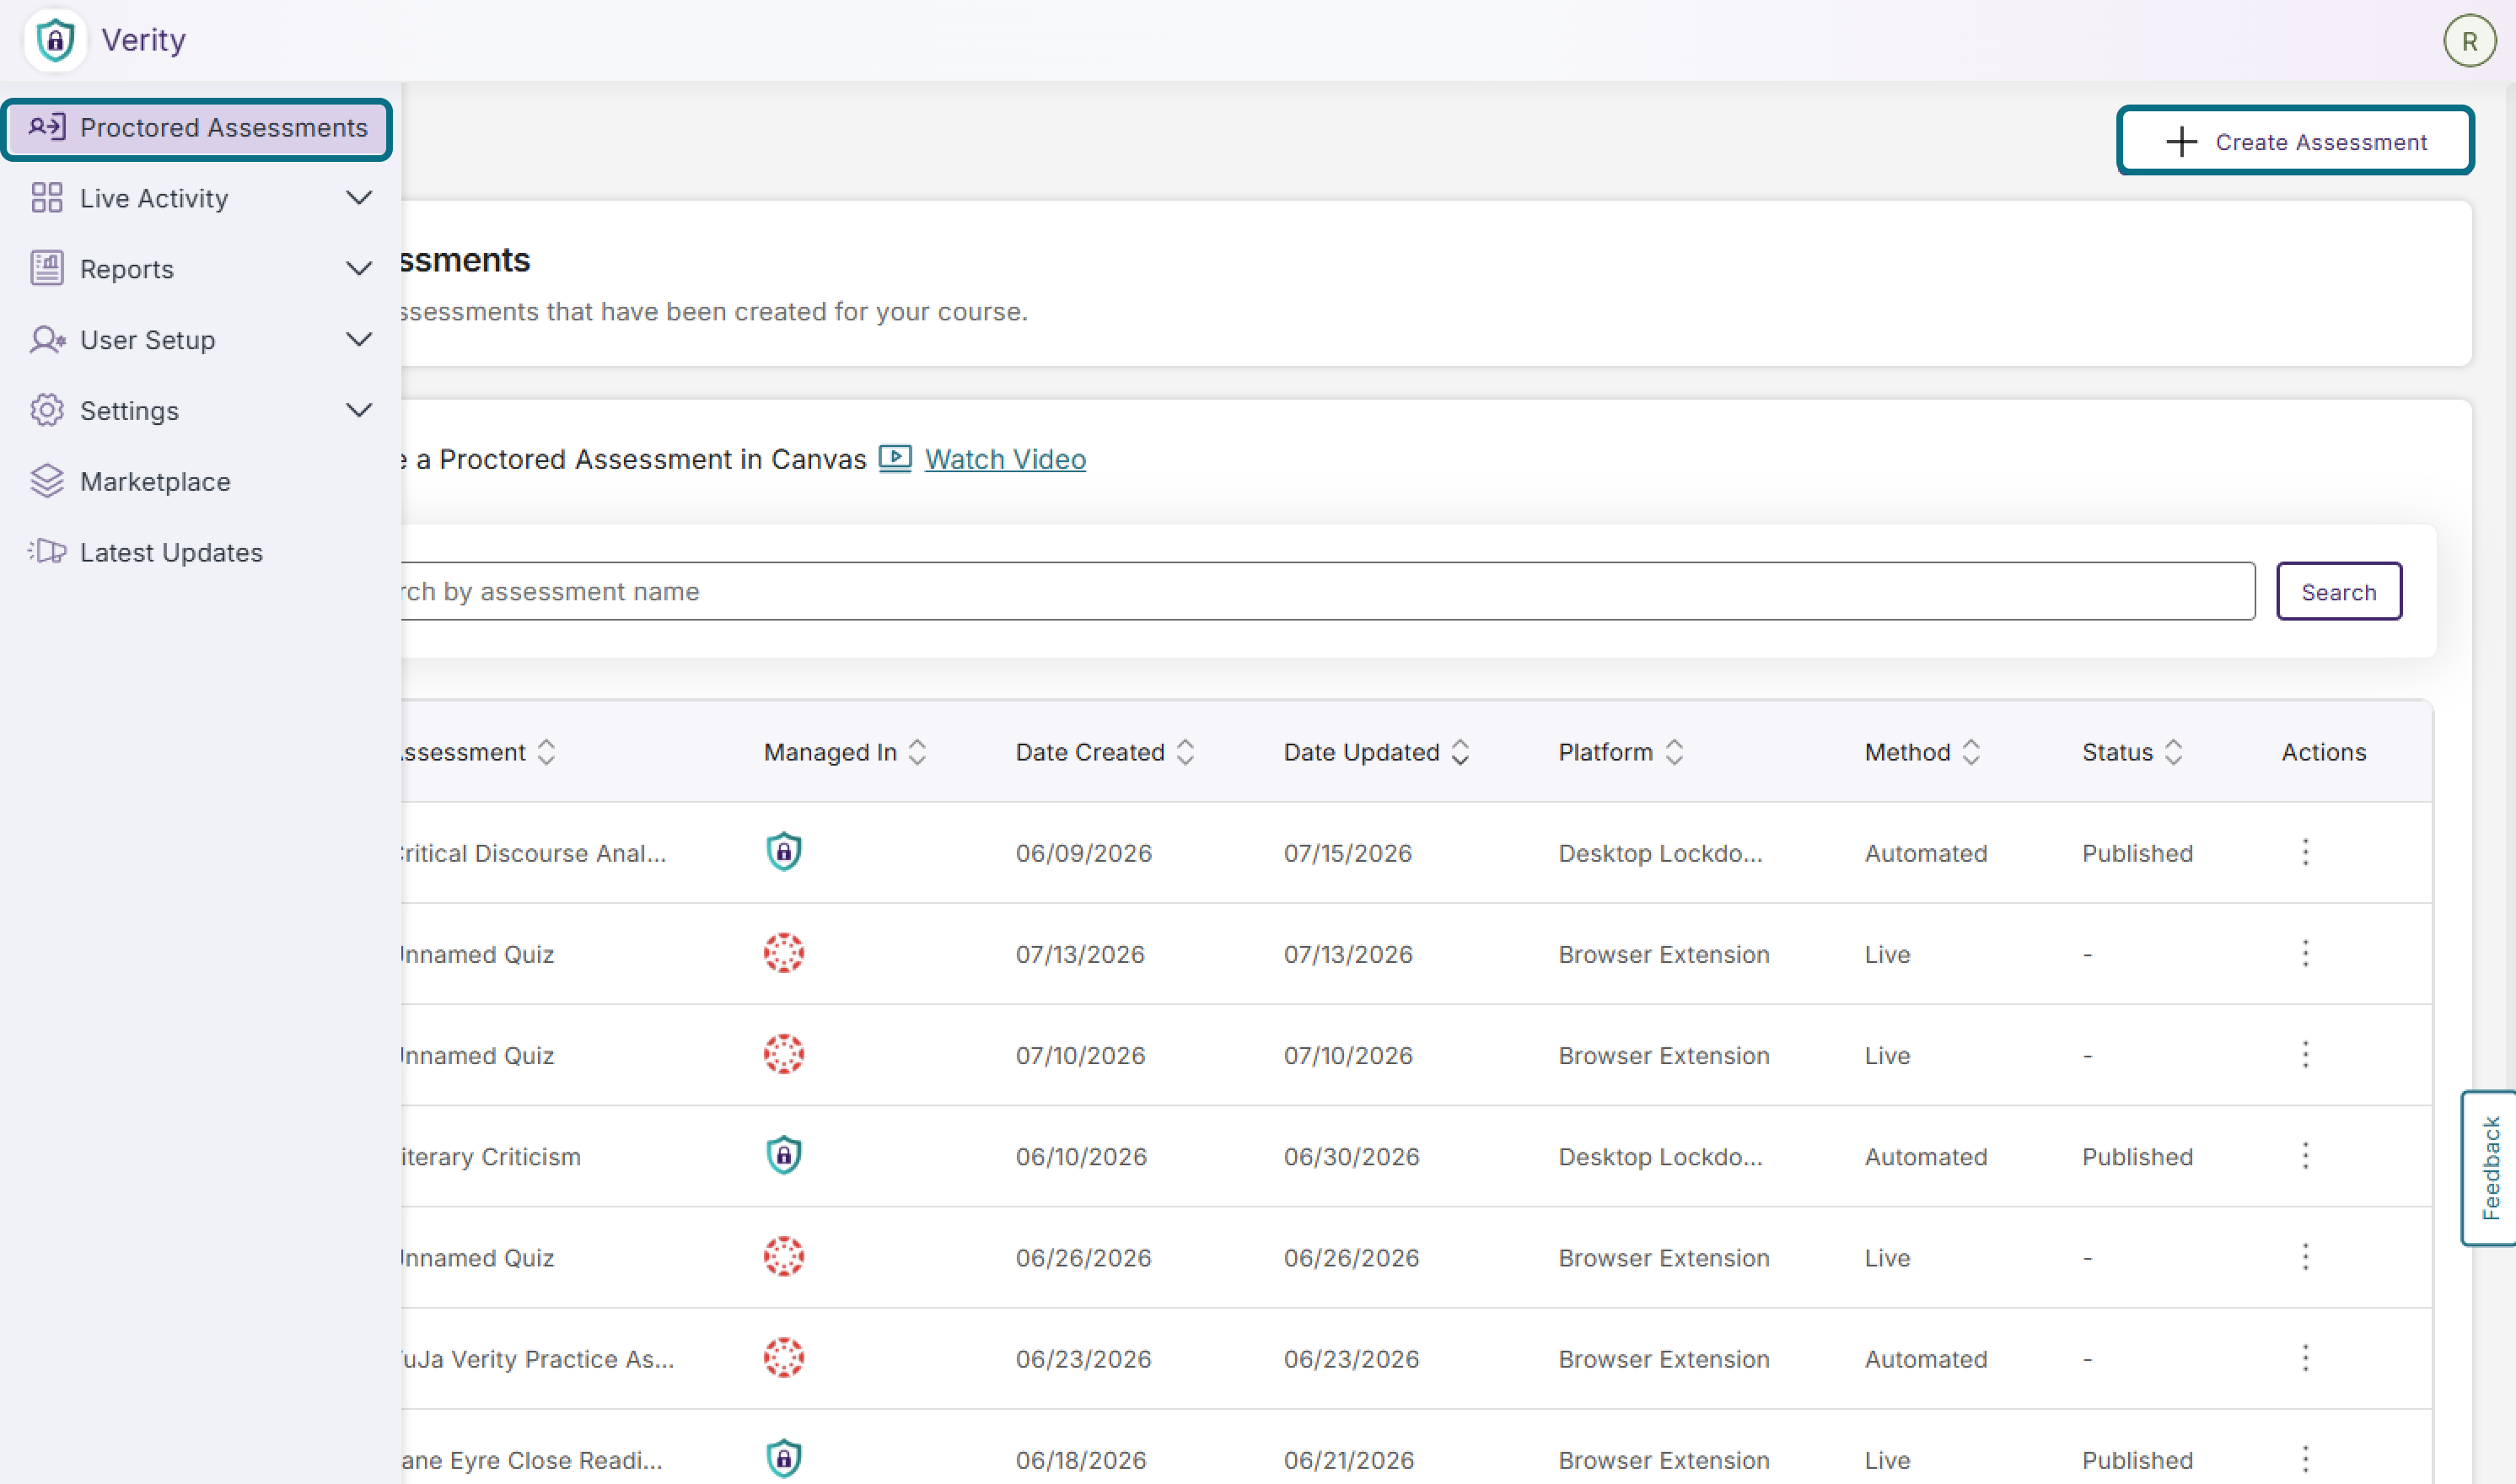Viewport: 2516px width, 1484px height.
Task: Sort table by Date Created
Action: (1185, 752)
